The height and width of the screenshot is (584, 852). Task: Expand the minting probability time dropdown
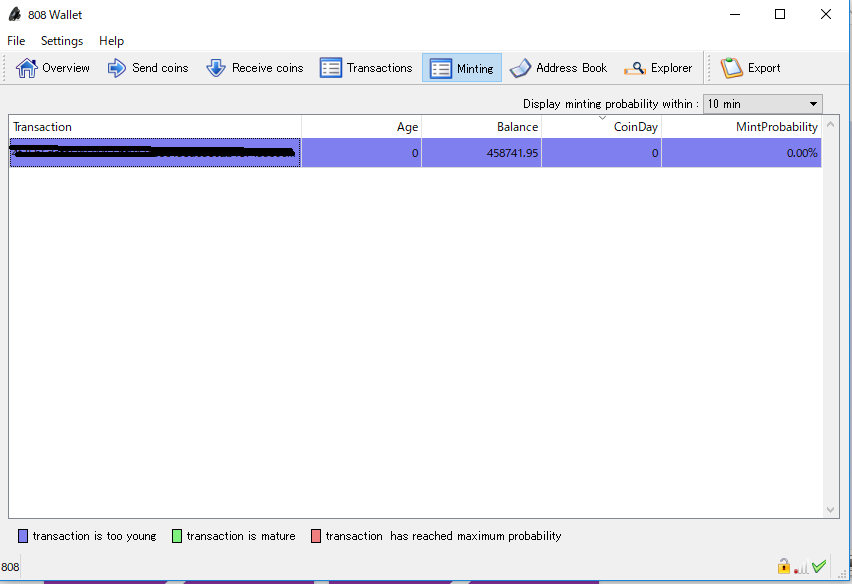click(x=762, y=104)
